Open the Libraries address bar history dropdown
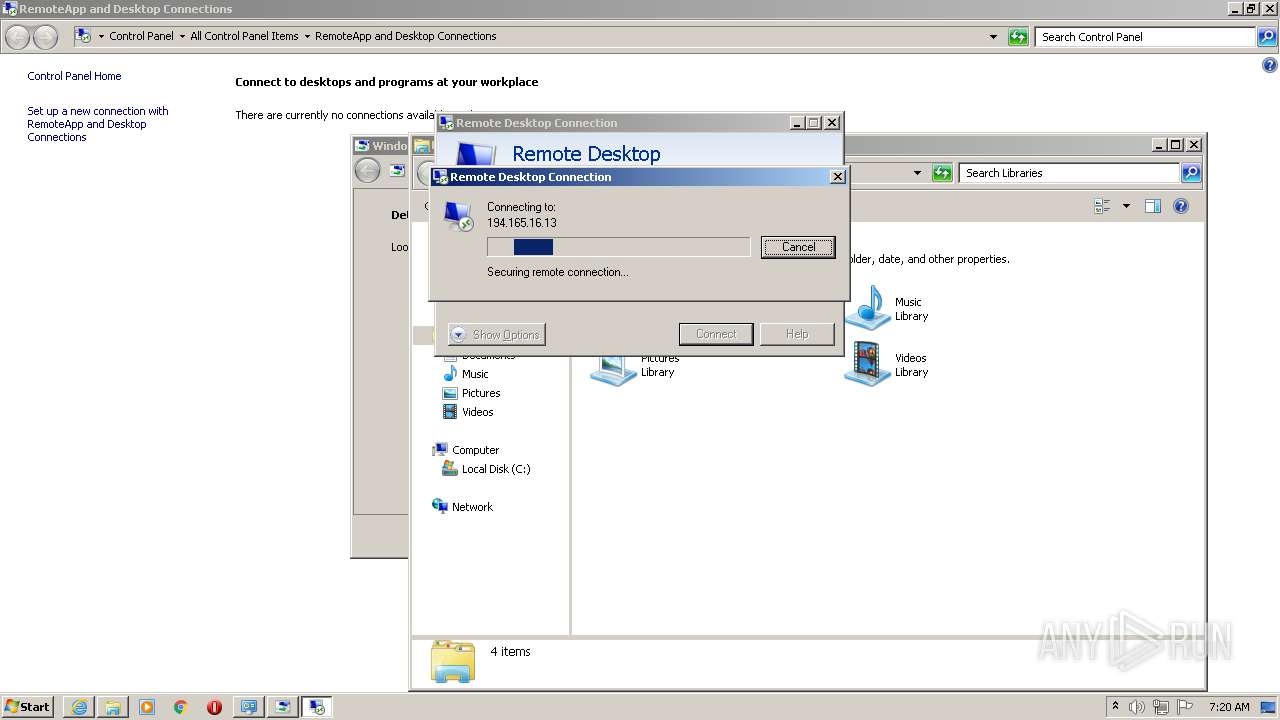This screenshot has width=1280, height=720. click(917, 173)
